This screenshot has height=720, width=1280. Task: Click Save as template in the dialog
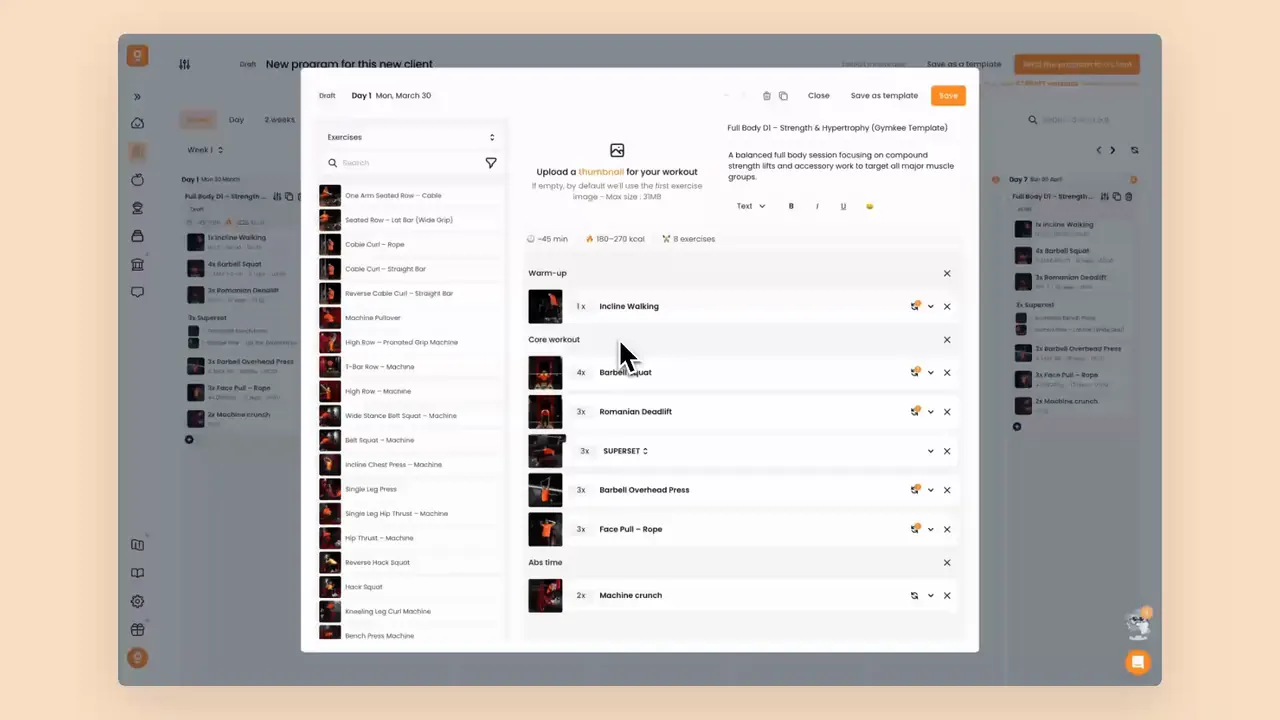click(884, 96)
